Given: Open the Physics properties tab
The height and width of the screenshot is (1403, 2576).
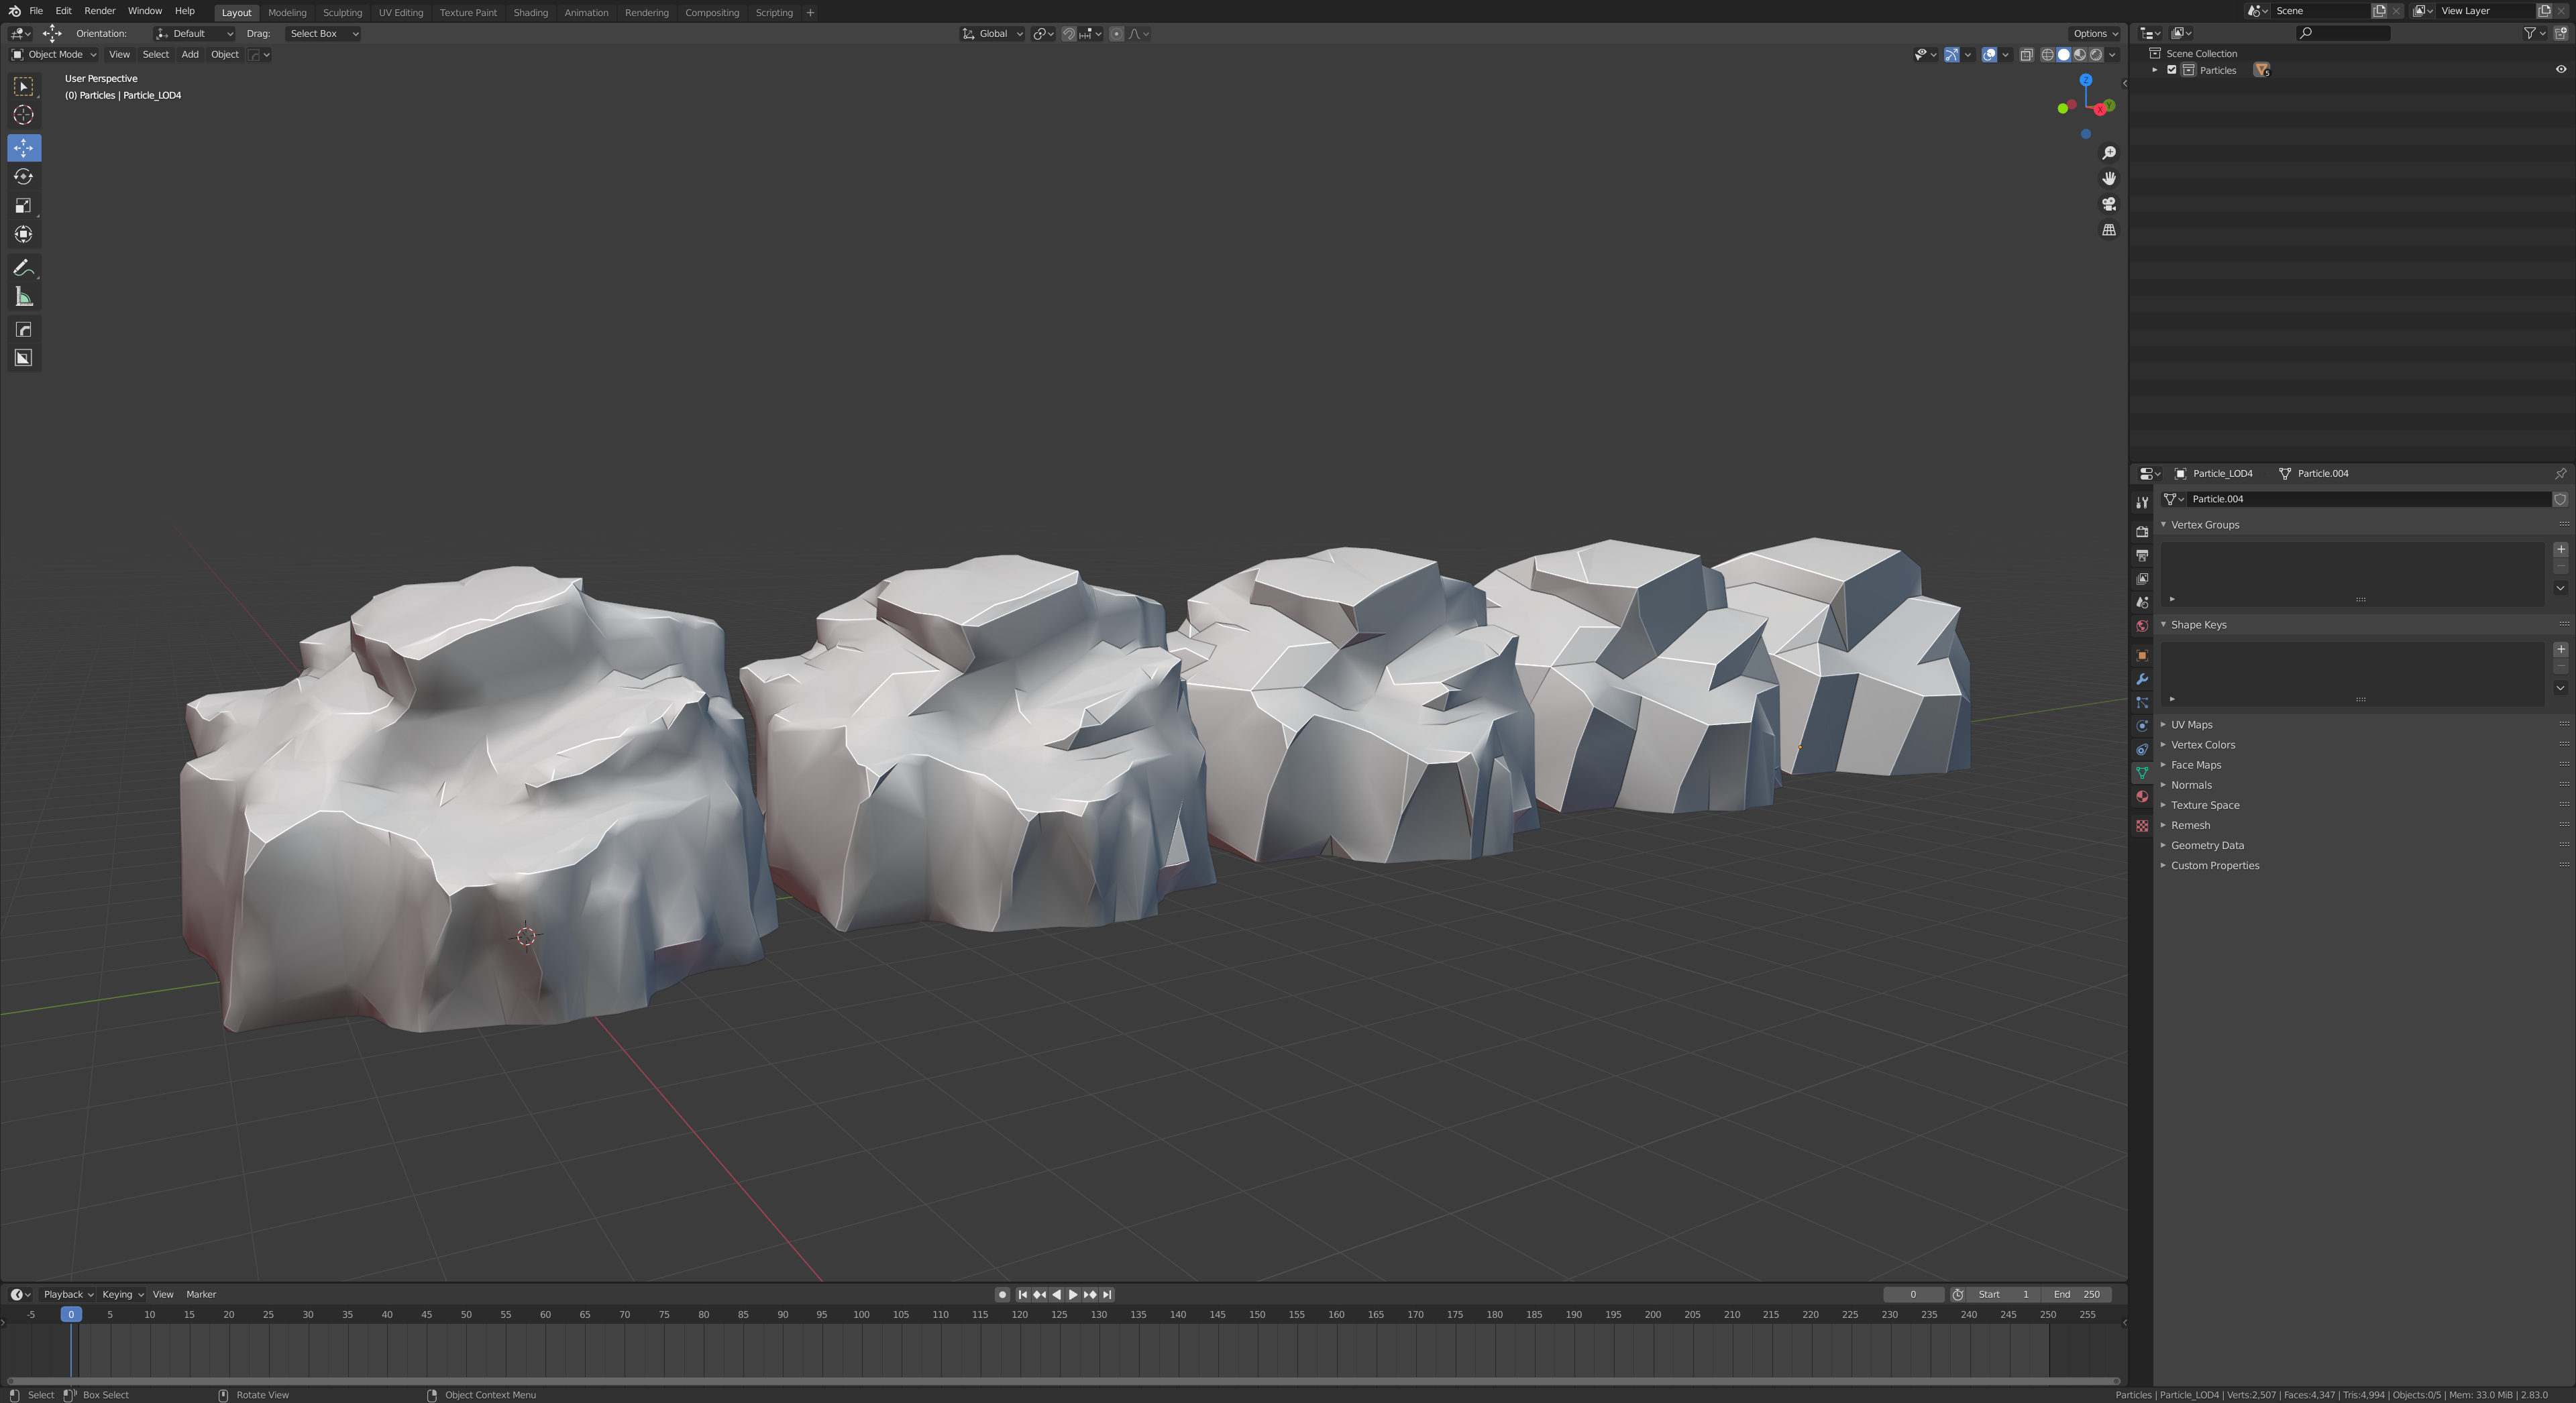Looking at the screenshot, I should (x=2142, y=727).
